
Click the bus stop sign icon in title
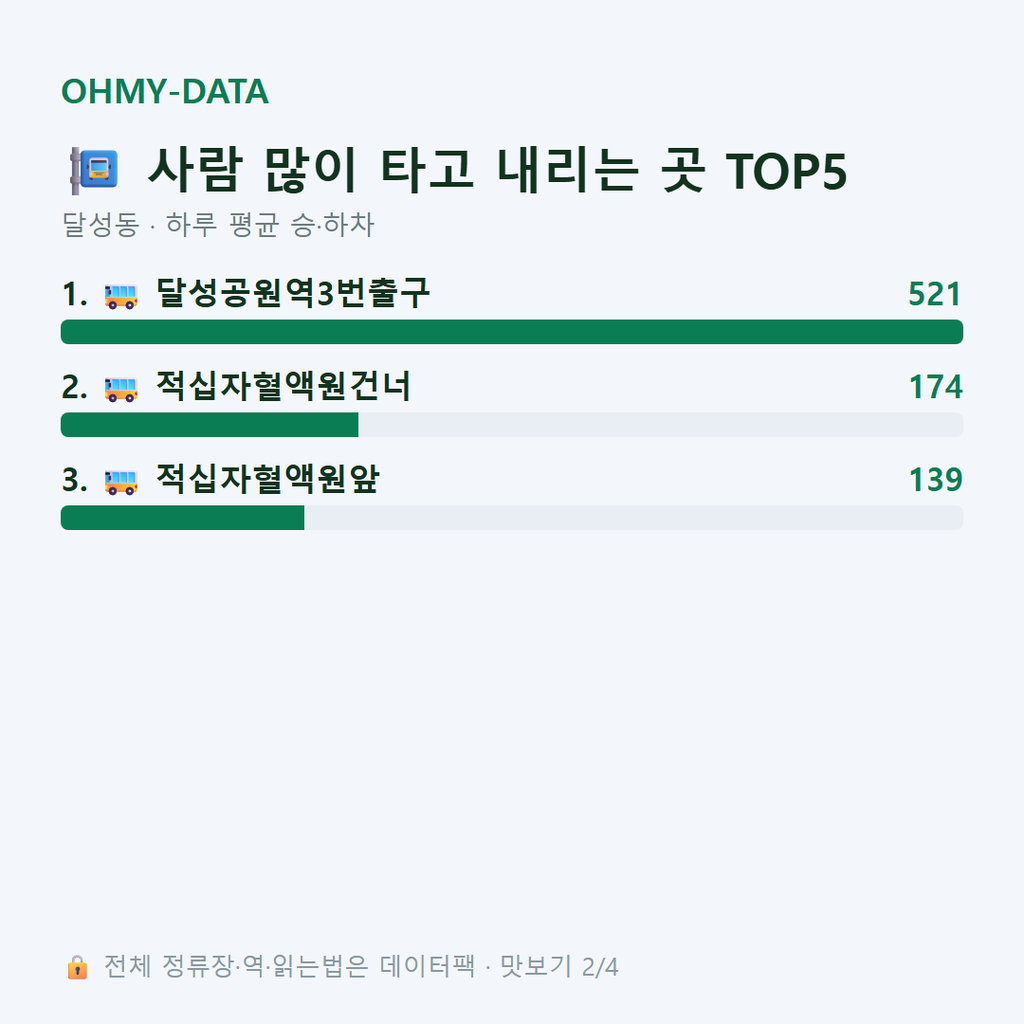94,170
